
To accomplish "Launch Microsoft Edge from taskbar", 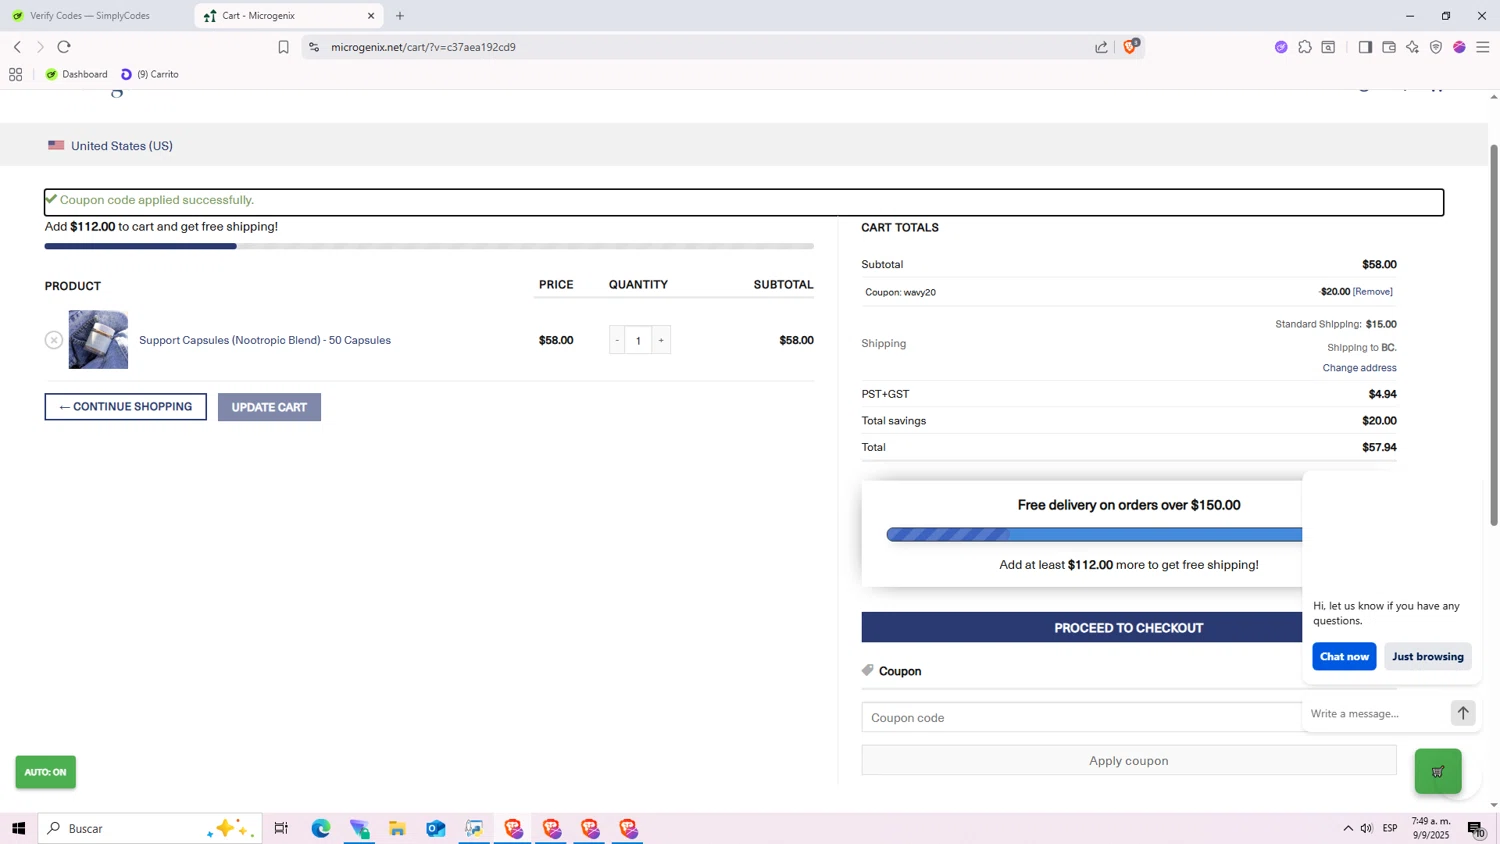I will coord(320,828).
